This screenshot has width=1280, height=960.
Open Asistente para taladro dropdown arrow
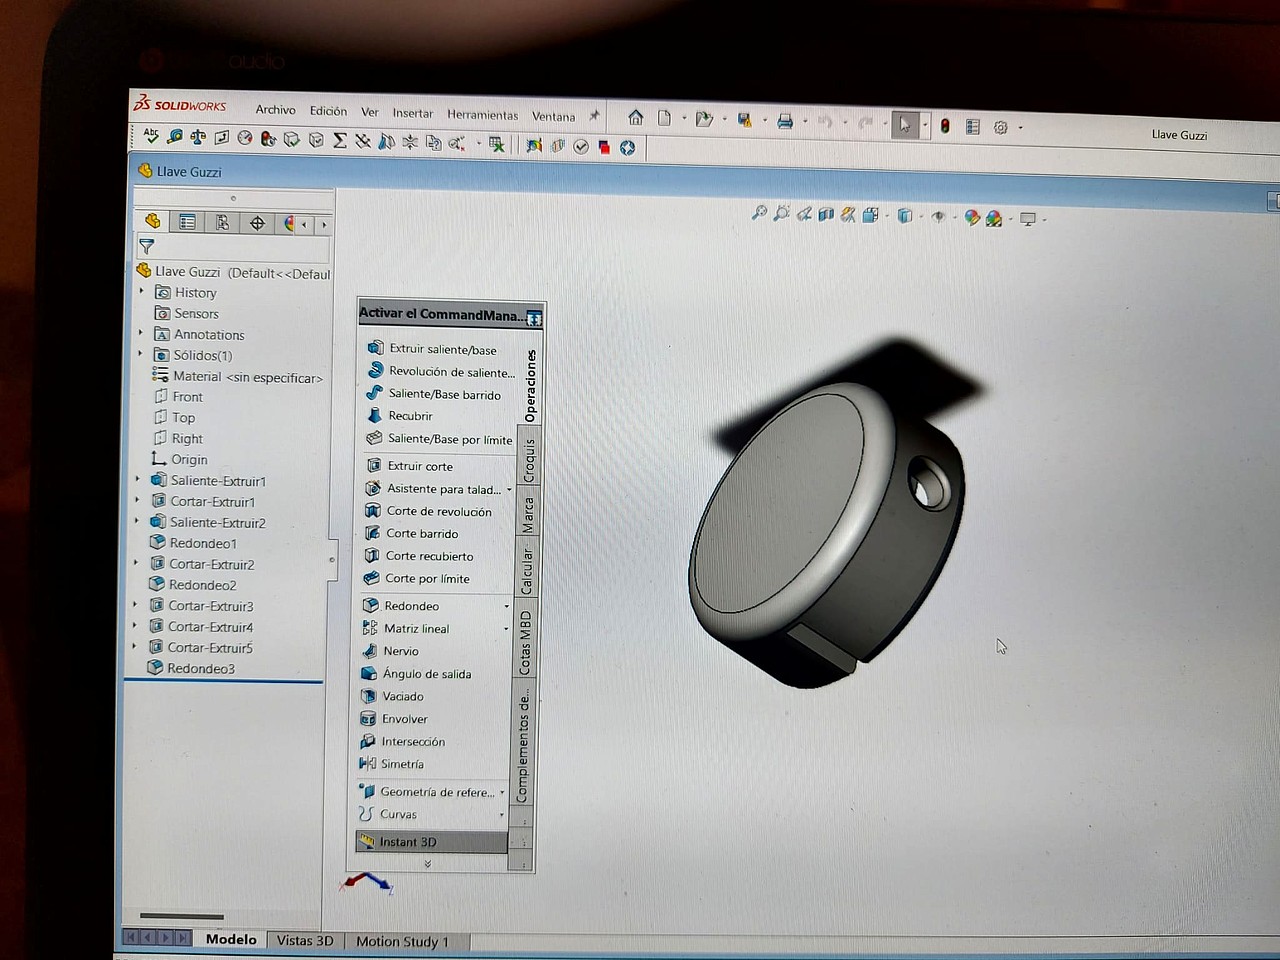click(509, 489)
